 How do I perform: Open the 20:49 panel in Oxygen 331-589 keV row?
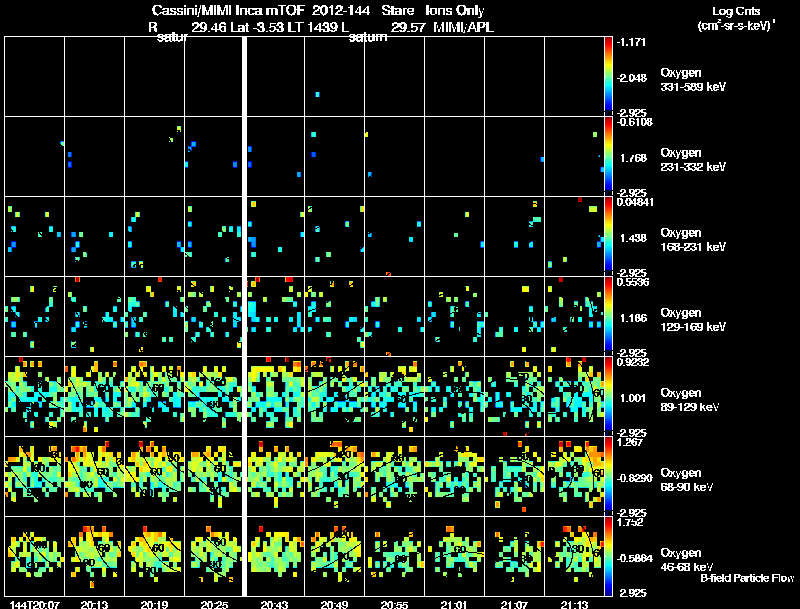coord(335,76)
